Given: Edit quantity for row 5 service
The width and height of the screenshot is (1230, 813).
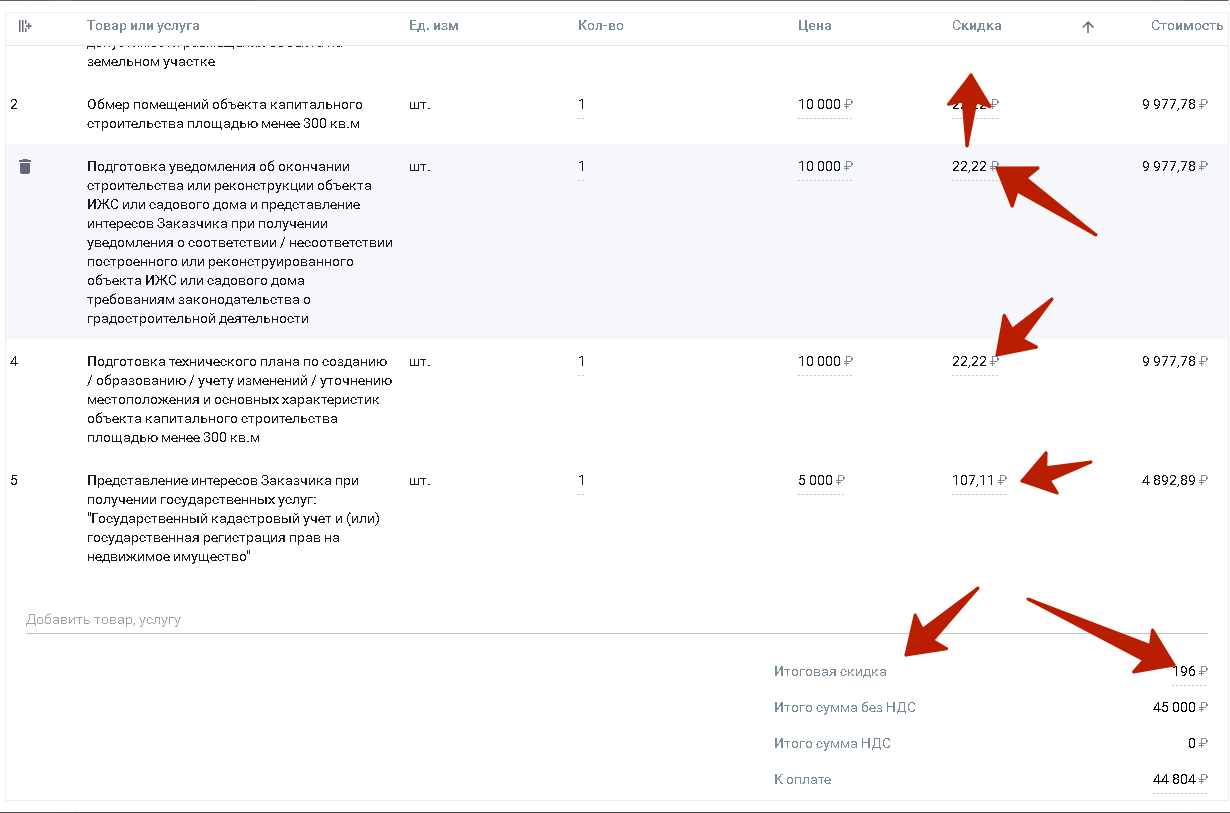Looking at the screenshot, I should 581,481.
